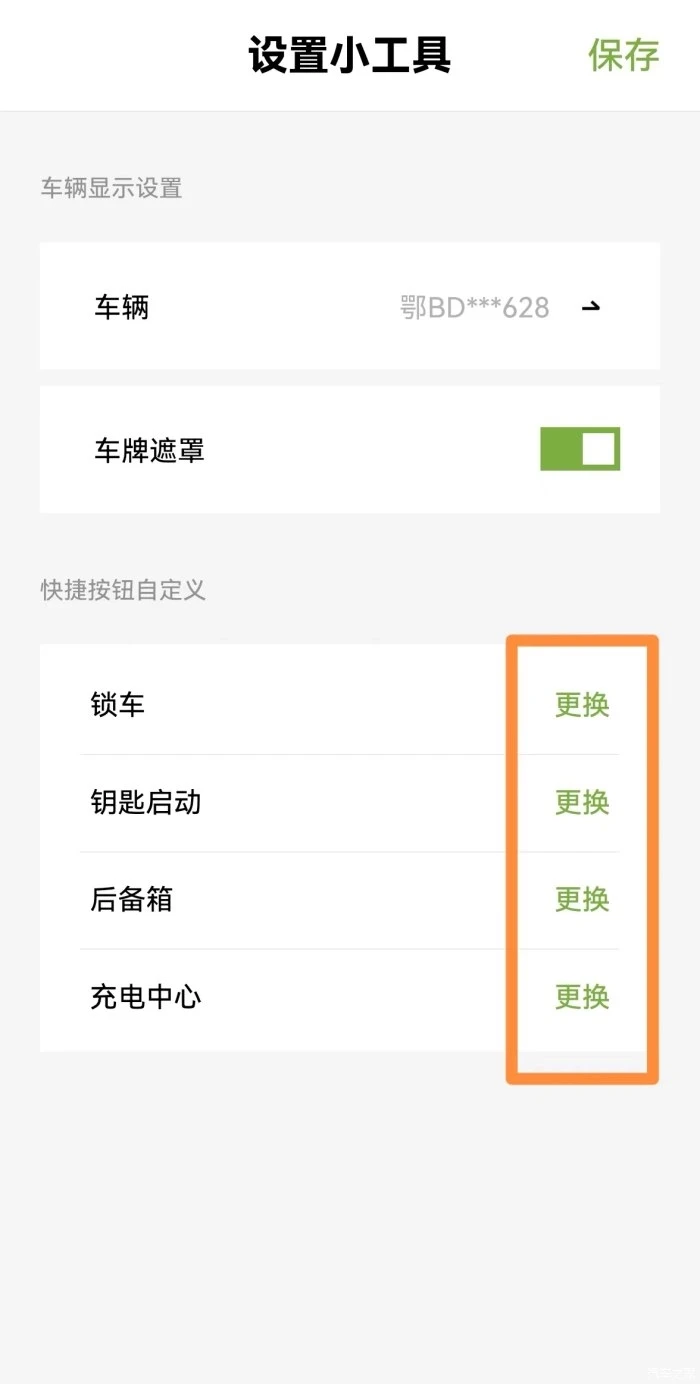The height and width of the screenshot is (1384, 700).
Task: Replace the 钥匙启动 shortcut via 更换
Action: pos(582,802)
